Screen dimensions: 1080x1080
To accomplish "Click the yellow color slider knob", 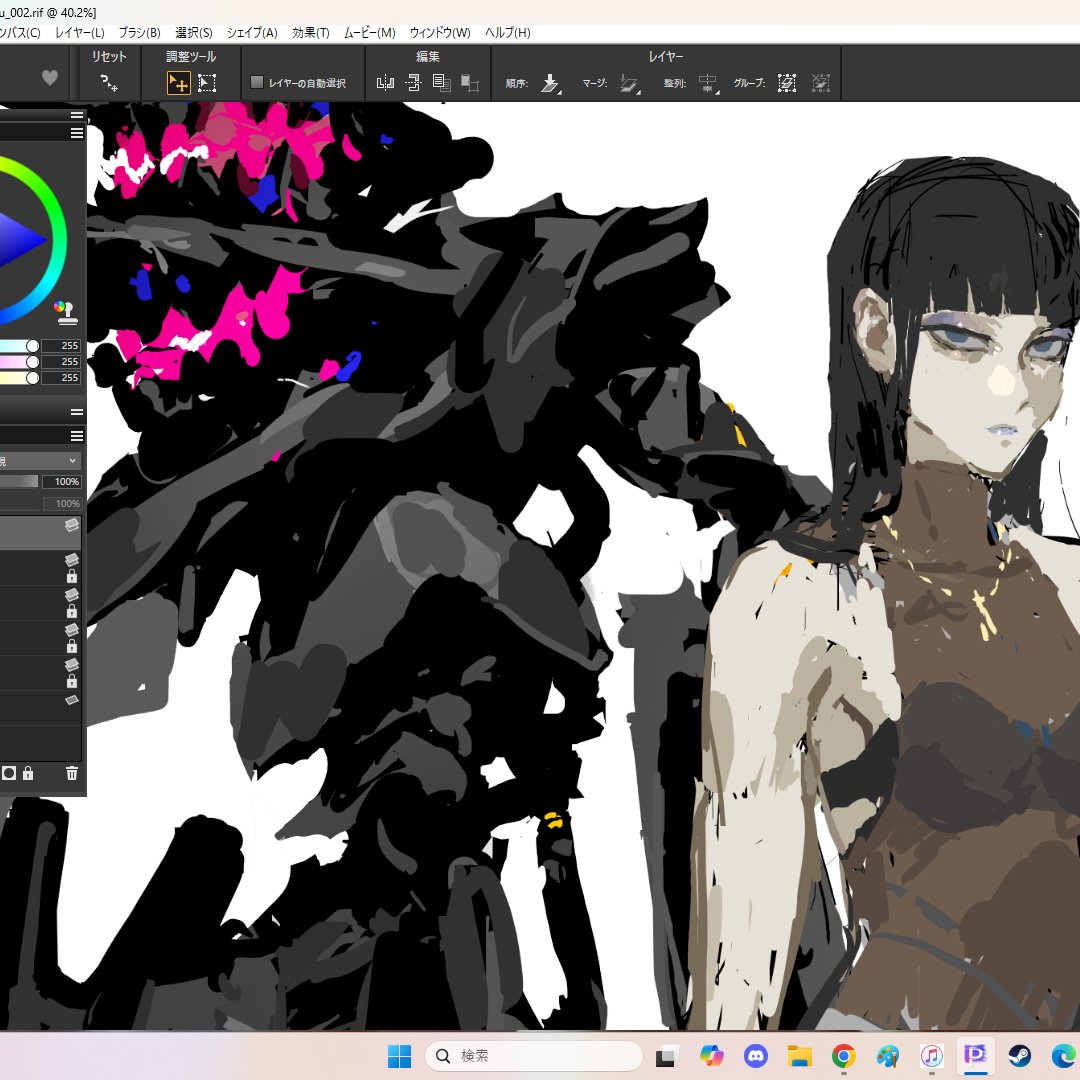I will click(32, 377).
